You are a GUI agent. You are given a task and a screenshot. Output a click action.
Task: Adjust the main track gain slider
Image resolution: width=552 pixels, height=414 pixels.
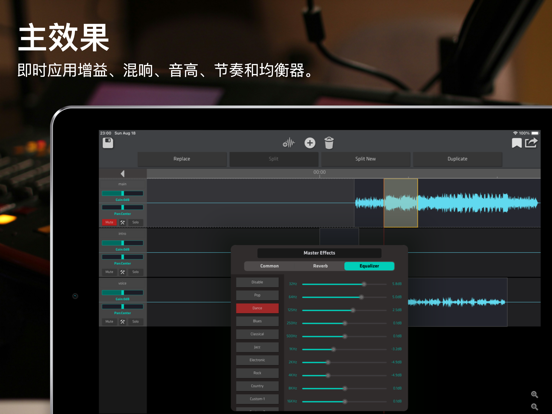click(123, 193)
